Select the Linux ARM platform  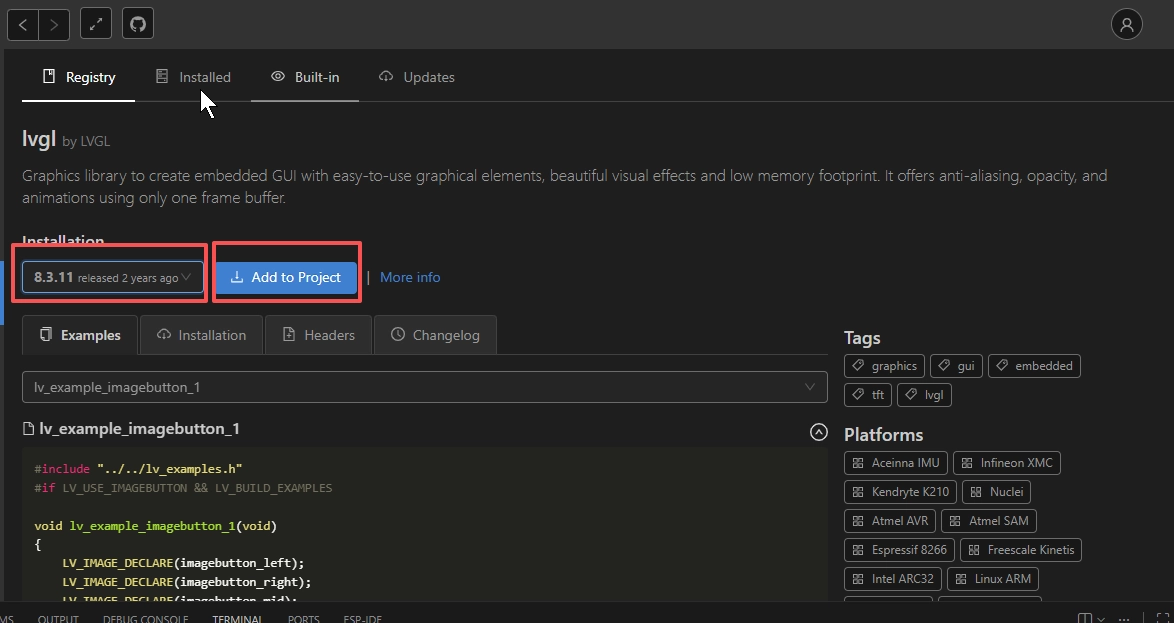(993, 579)
